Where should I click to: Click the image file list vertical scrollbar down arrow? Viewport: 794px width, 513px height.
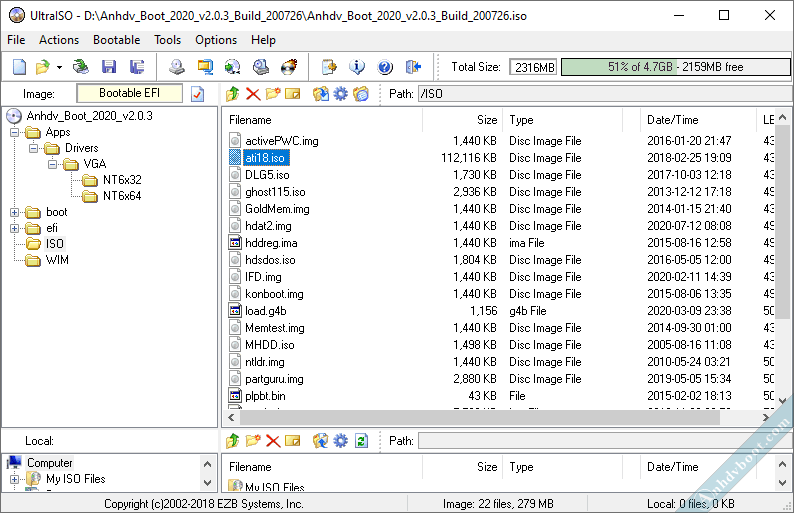(x=782, y=400)
